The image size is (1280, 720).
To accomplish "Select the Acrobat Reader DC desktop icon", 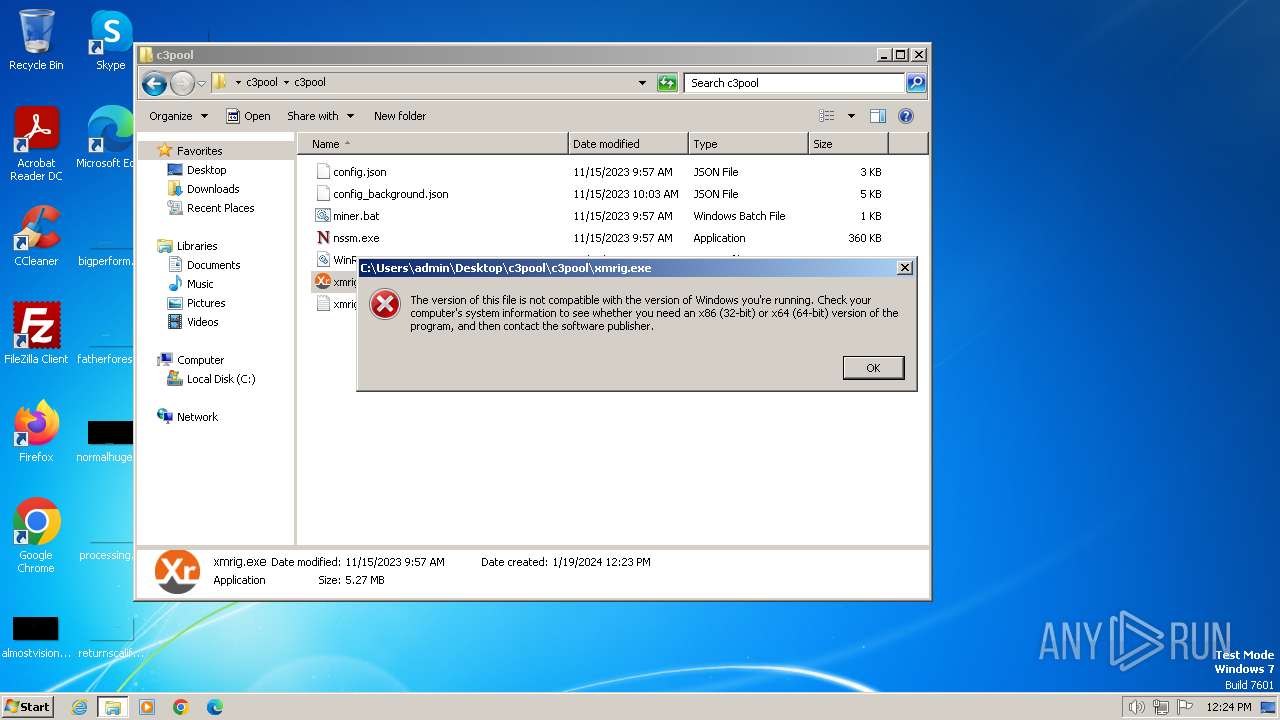I will (x=36, y=145).
